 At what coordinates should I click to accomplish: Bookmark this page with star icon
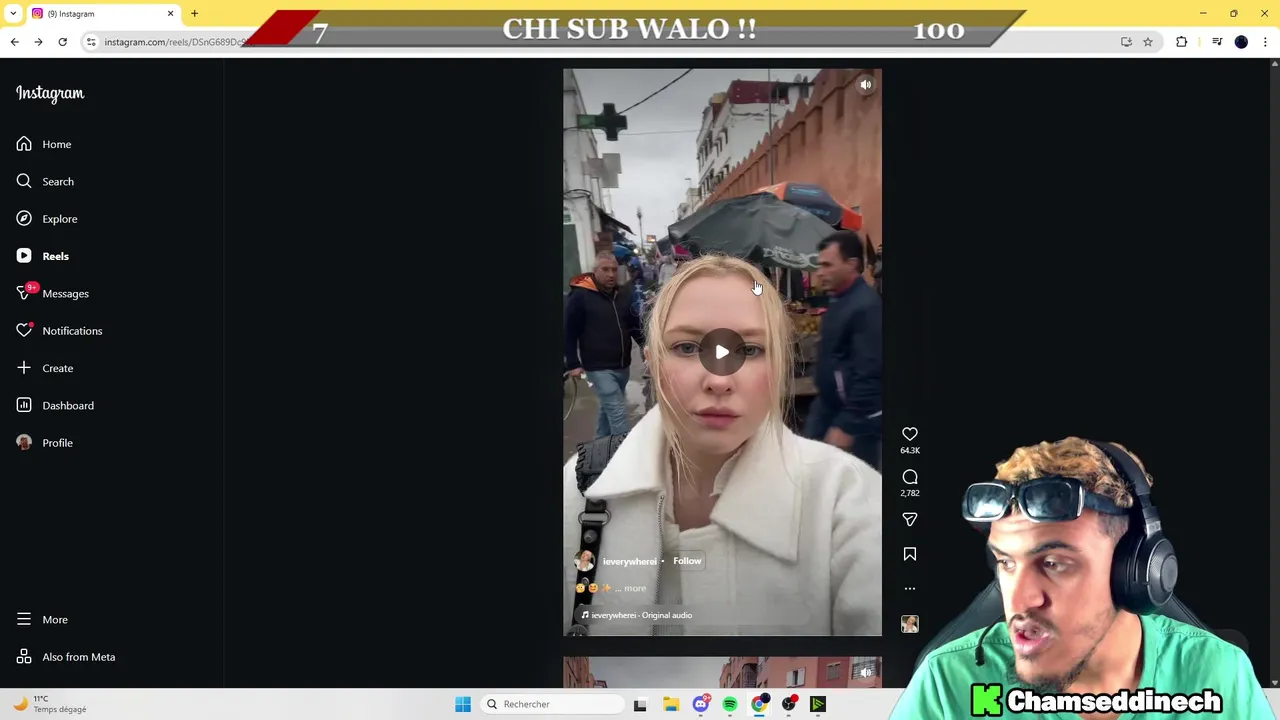[1148, 42]
